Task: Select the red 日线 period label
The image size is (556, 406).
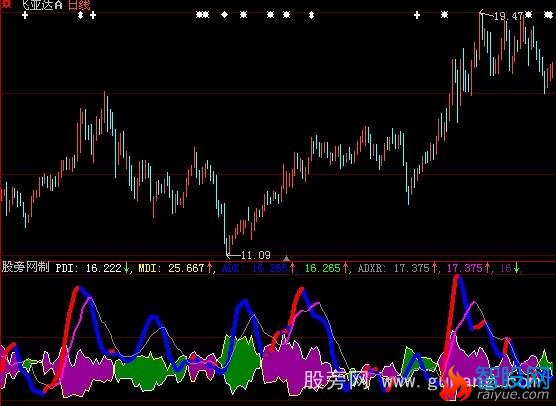Action: pos(79,5)
